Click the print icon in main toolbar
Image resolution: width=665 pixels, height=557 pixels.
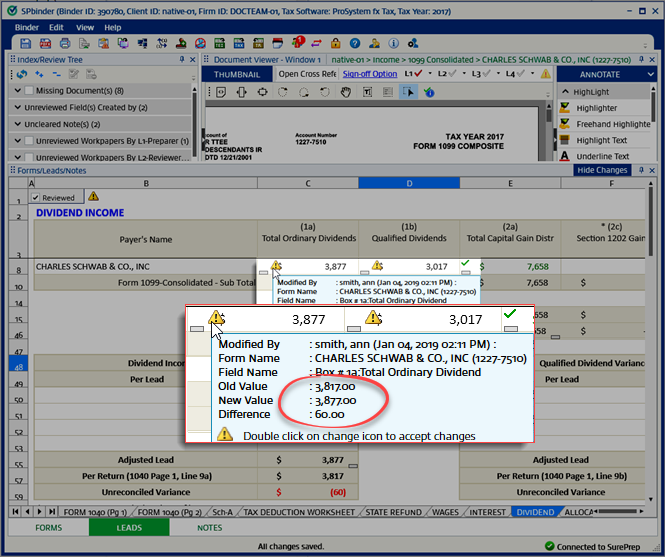[x=65, y=44]
